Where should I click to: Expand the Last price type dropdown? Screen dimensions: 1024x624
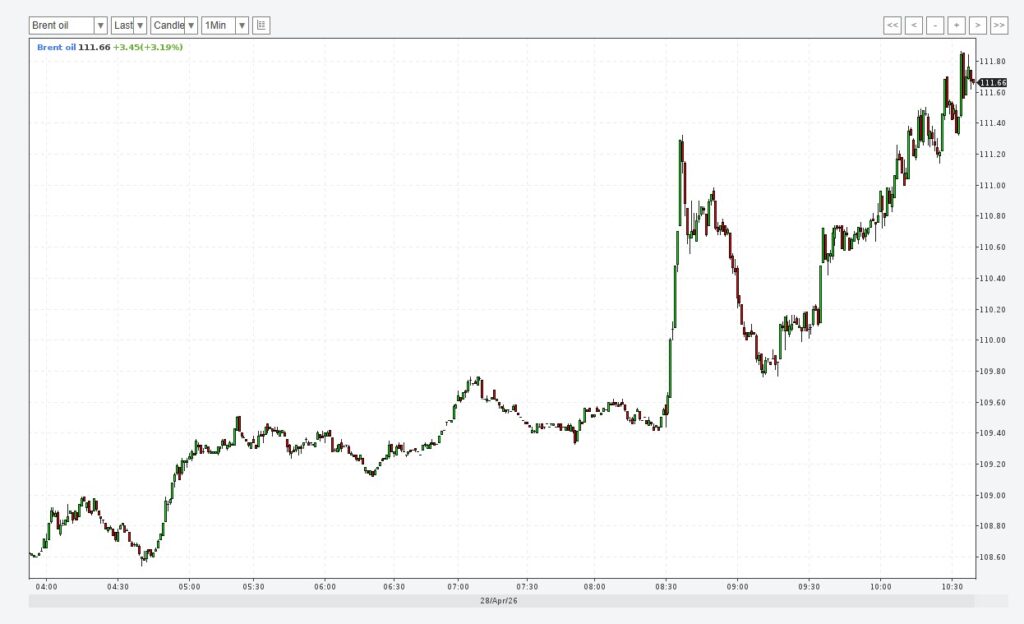[x=129, y=25]
